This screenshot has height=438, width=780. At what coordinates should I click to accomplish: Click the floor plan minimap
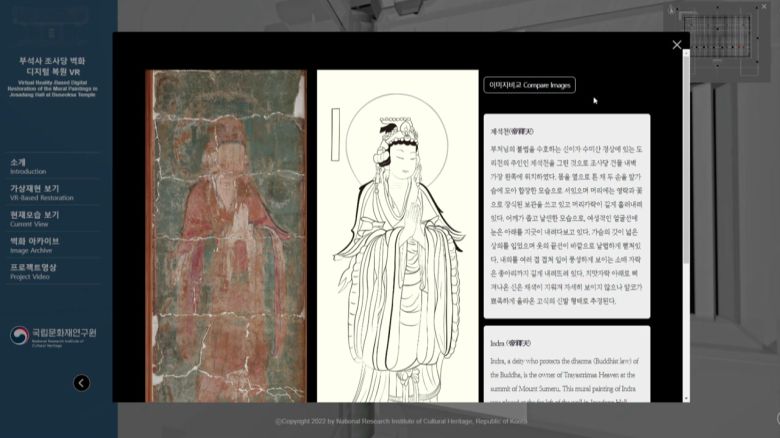point(726,34)
